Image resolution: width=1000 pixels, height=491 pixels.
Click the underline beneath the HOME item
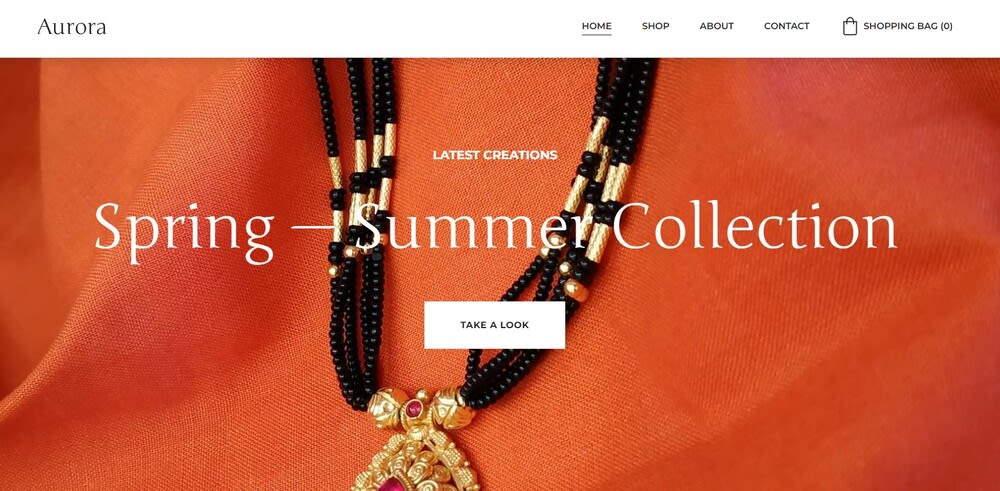point(596,34)
